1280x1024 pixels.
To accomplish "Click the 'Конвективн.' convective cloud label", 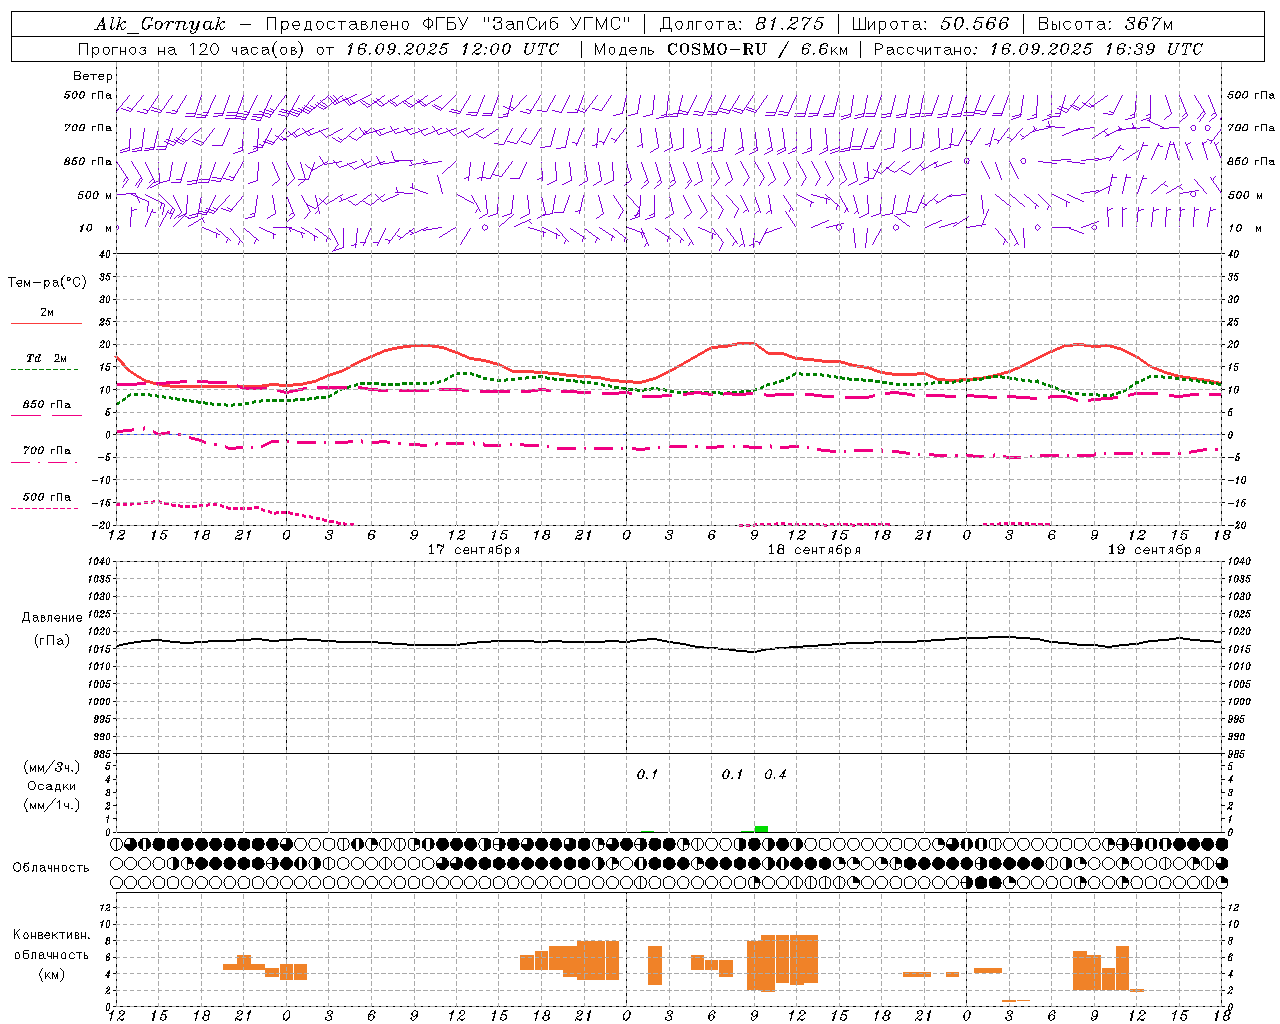I will click(x=51, y=935).
